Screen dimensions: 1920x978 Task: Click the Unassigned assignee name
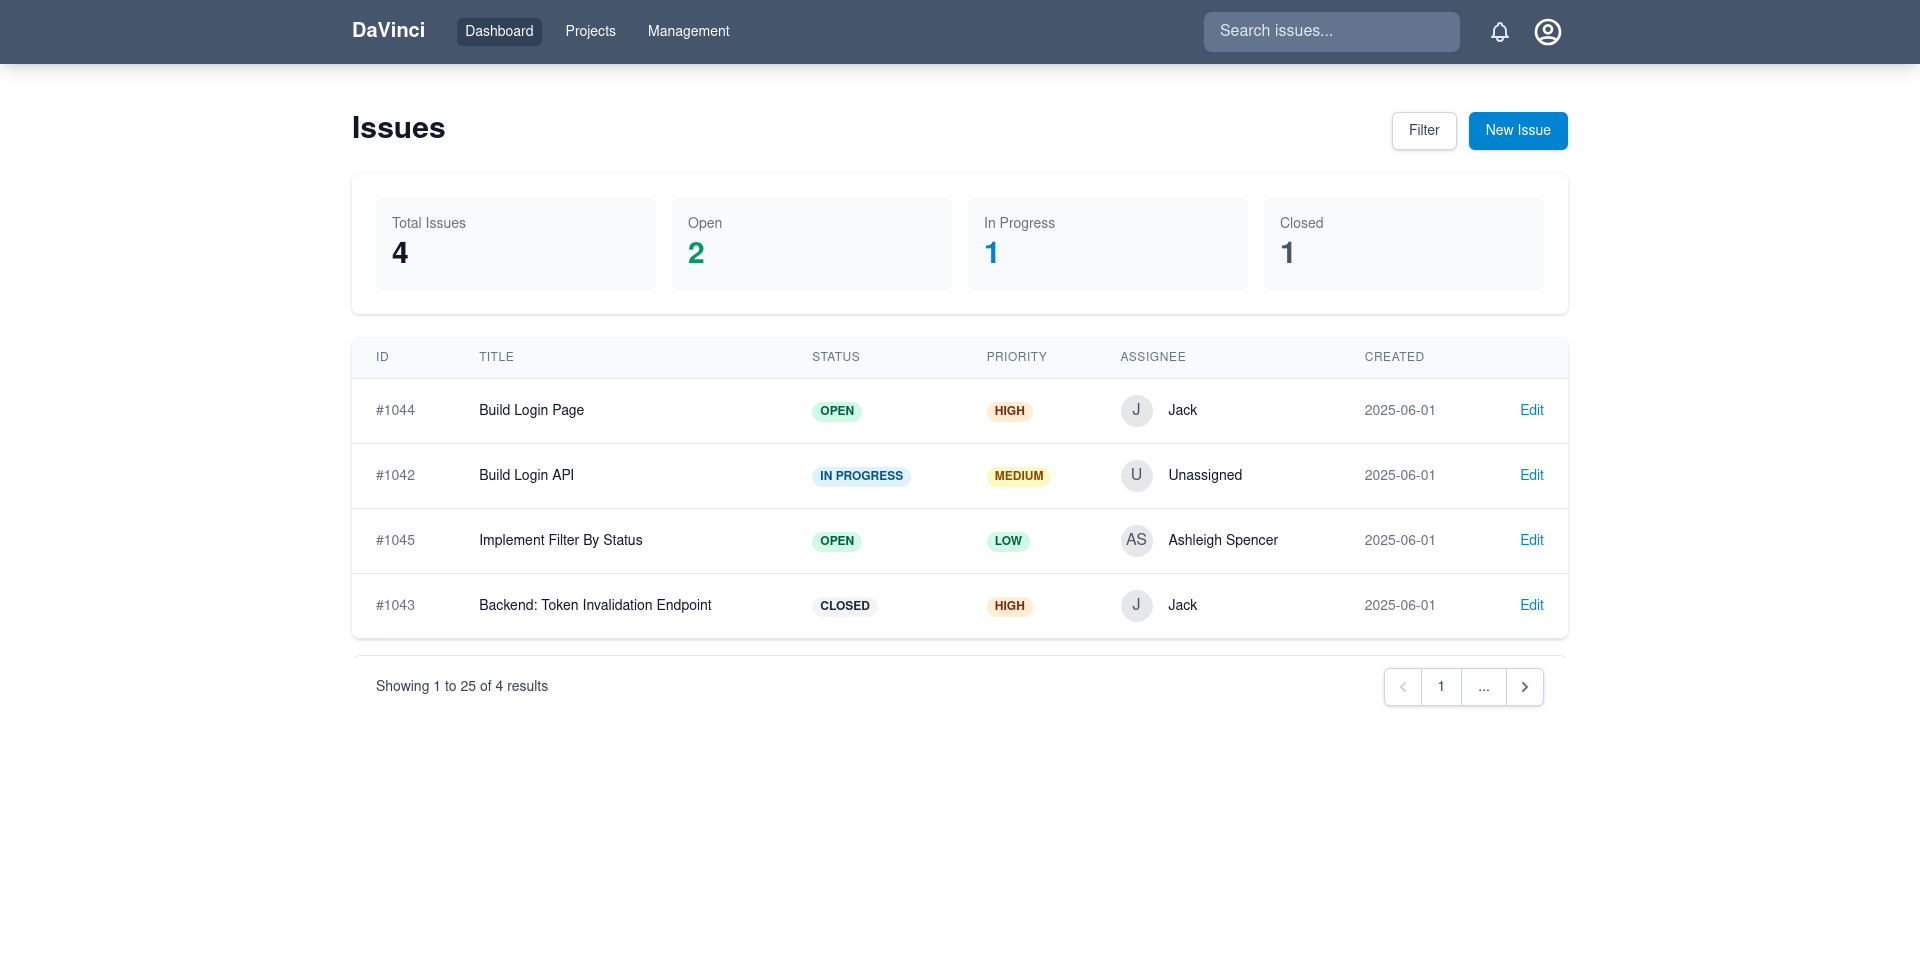pos(1205,476)
